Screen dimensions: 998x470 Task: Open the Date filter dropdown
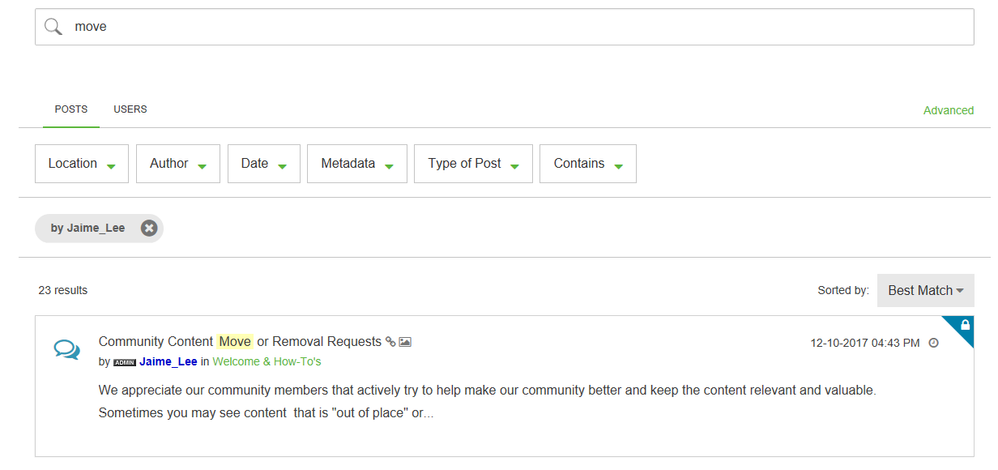(264, 164)
